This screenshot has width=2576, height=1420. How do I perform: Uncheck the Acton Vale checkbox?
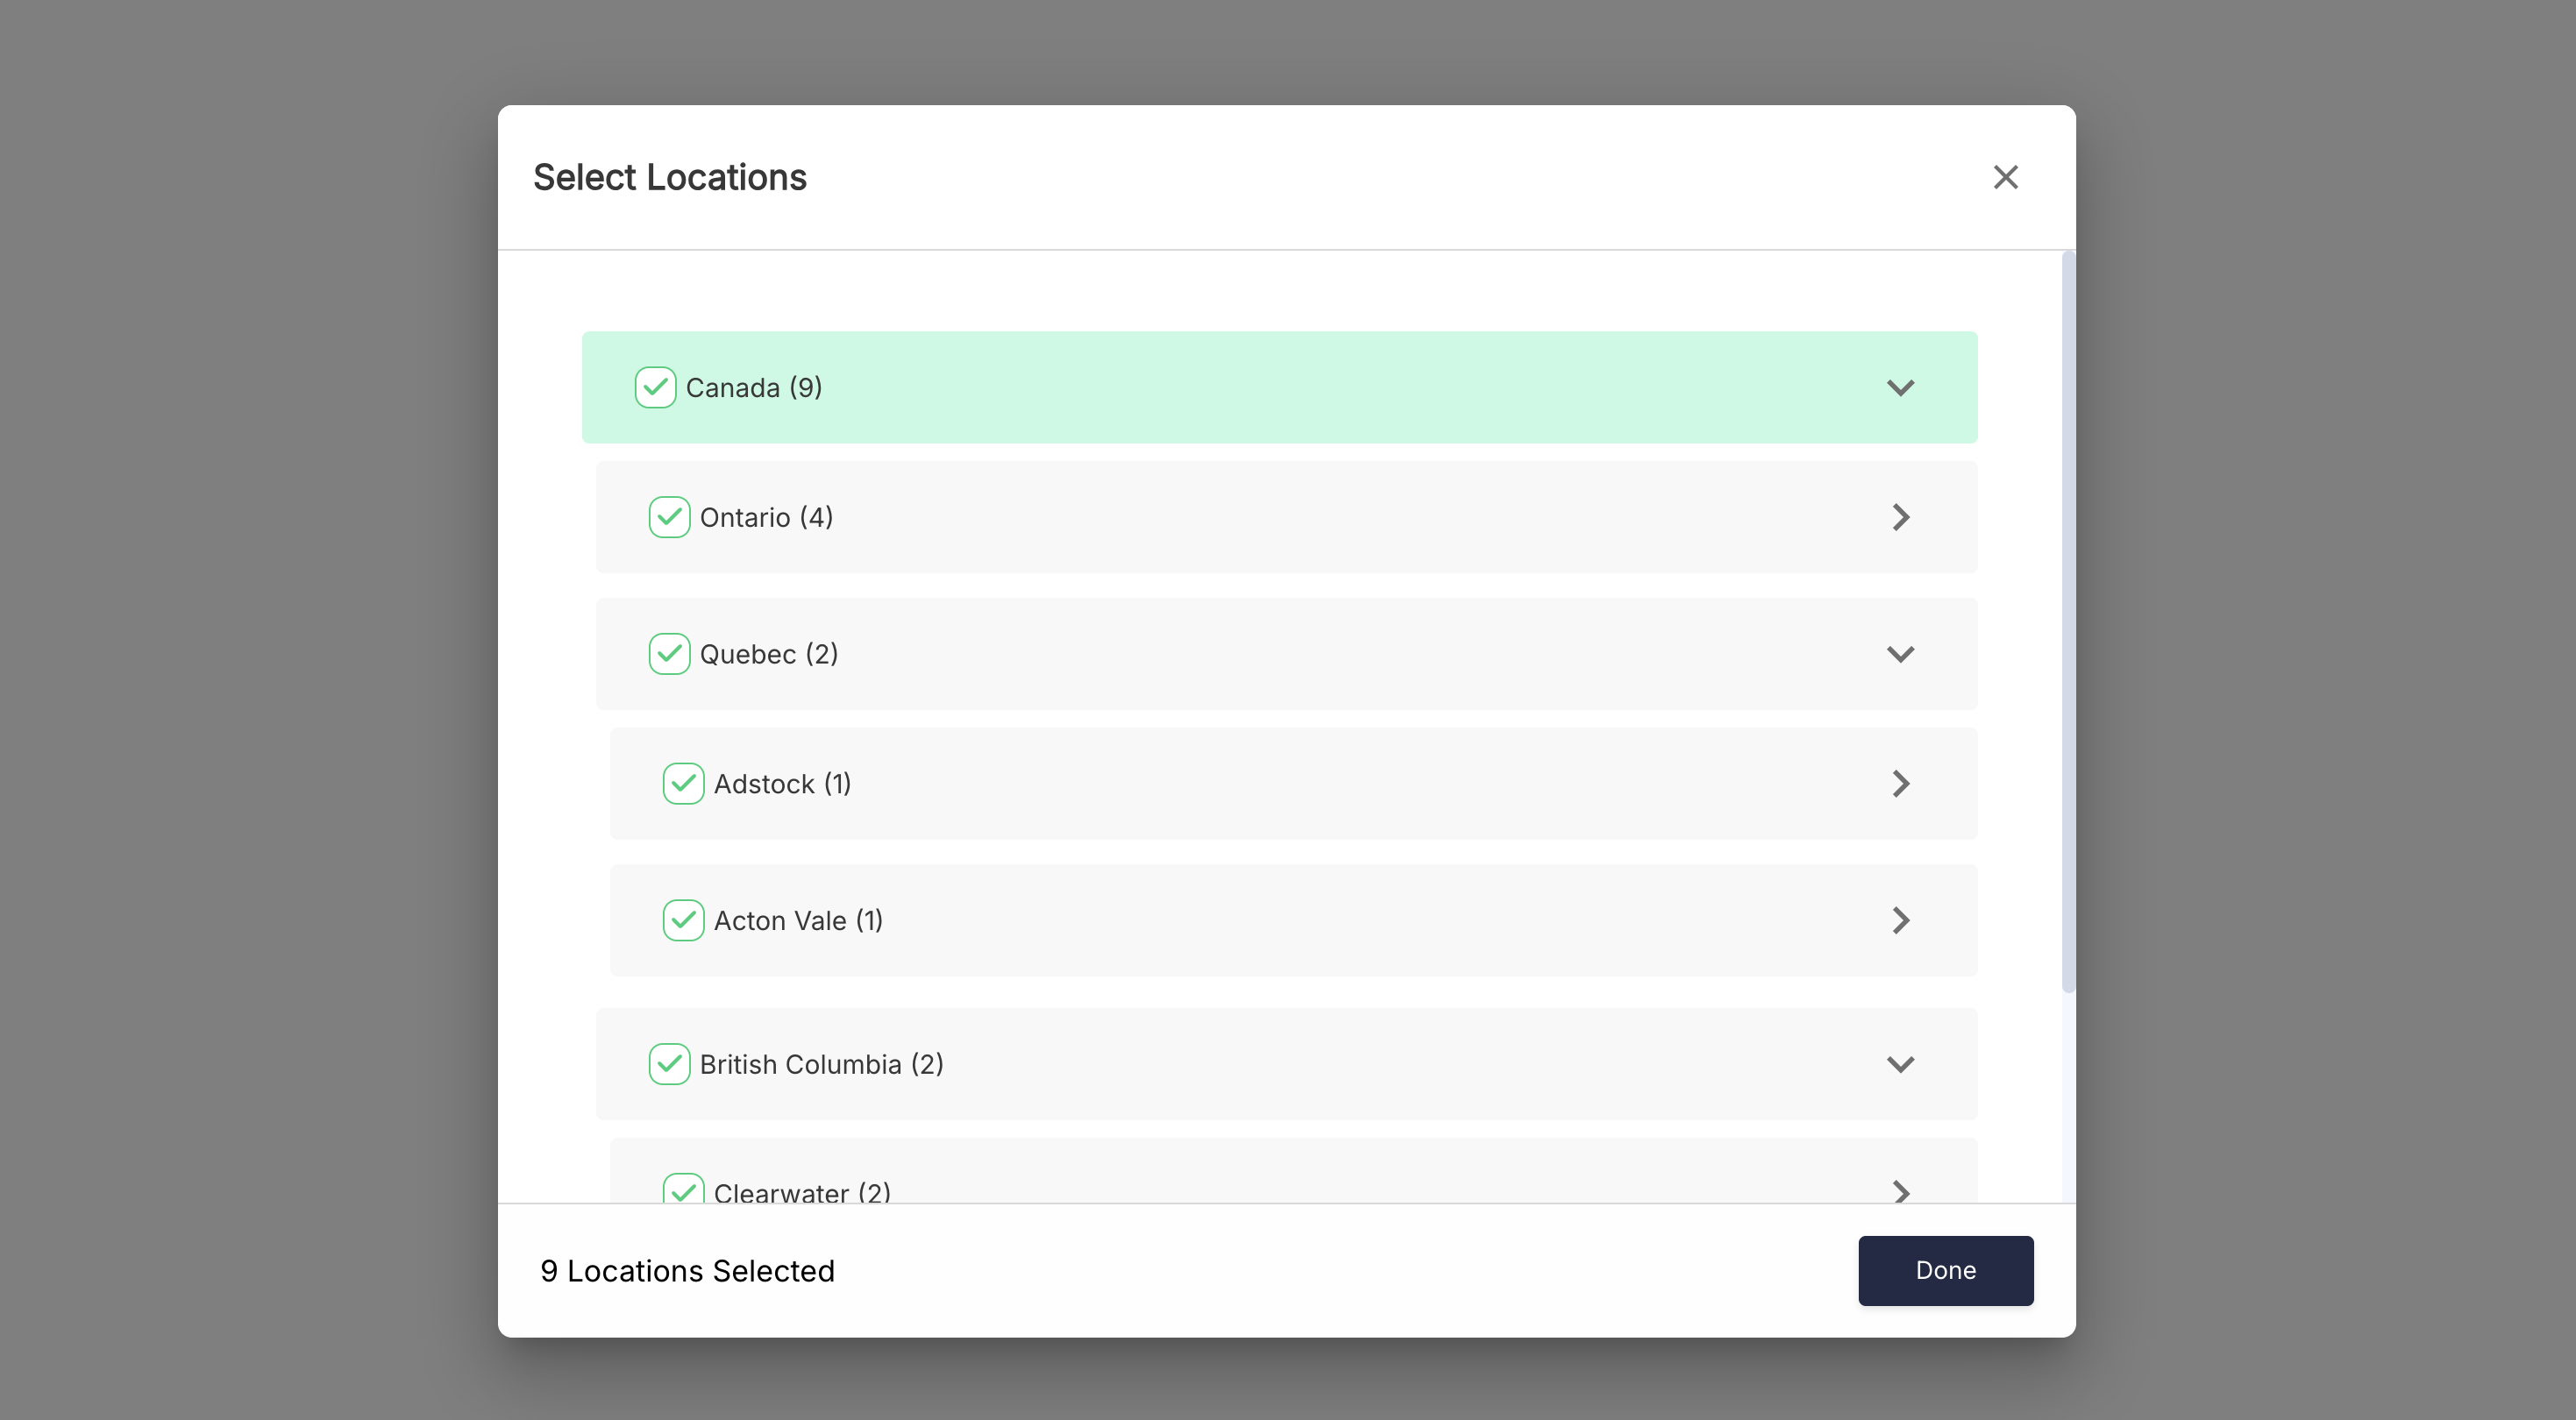tap(683, 920)
